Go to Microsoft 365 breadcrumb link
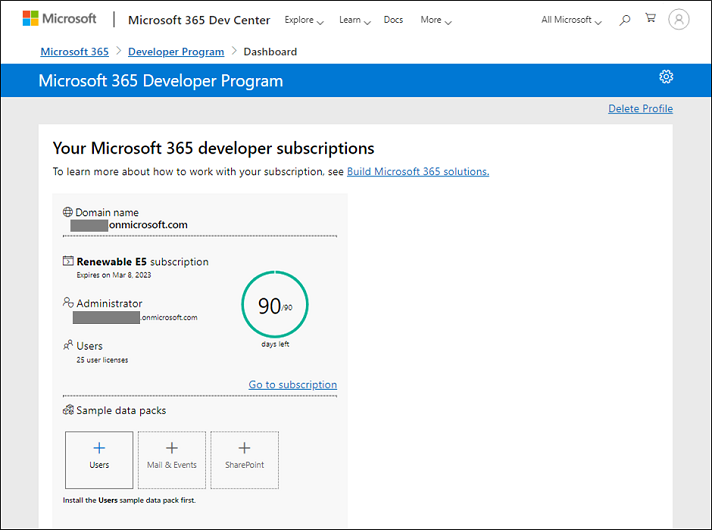 74,52
